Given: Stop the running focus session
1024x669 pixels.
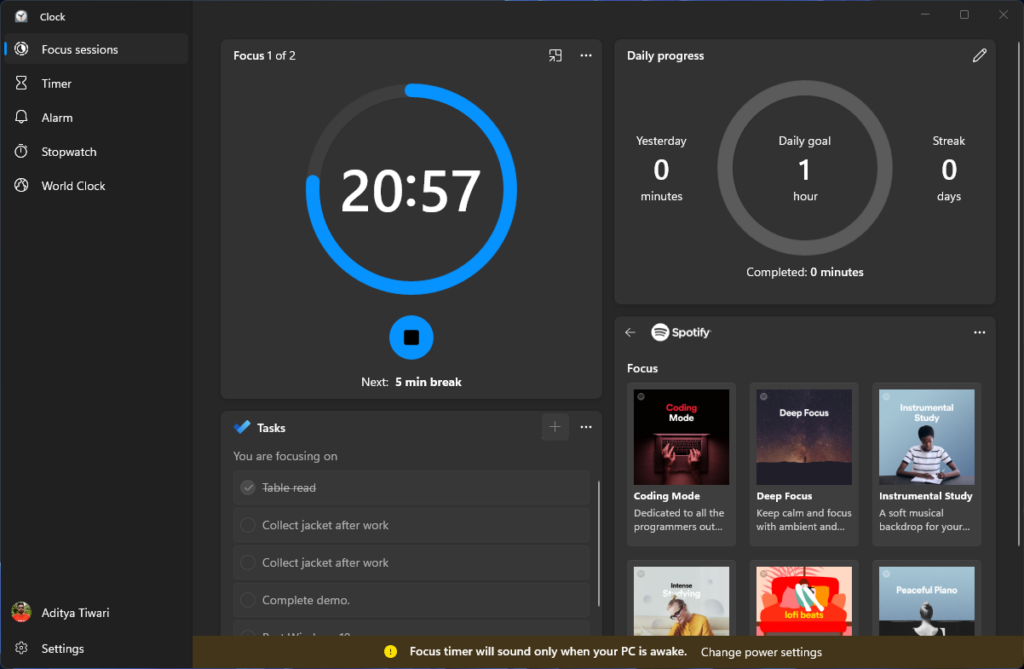Looking at the screenshot, I should point(411,337).
